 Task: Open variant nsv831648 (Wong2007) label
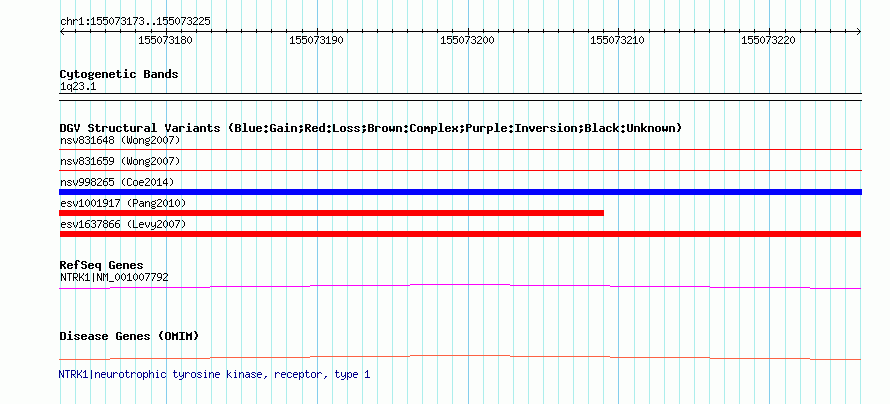point(120,140)
